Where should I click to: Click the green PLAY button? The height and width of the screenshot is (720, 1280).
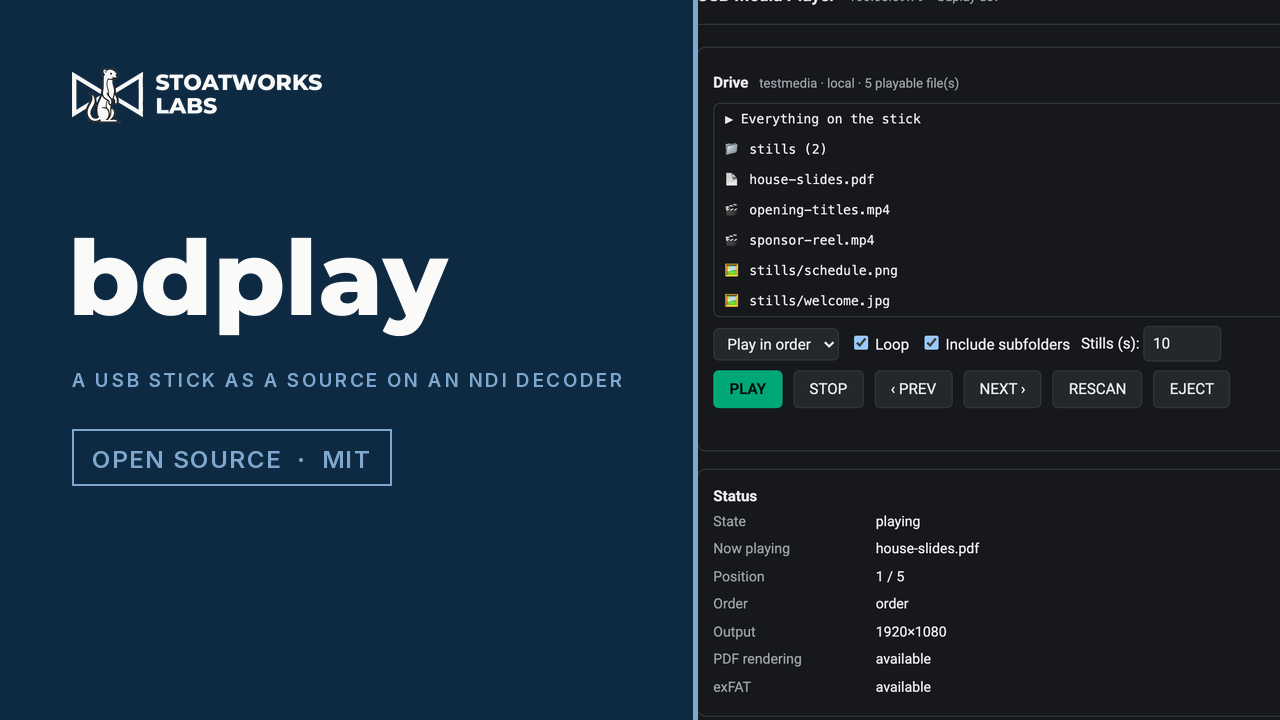click(x=748, y=389)
